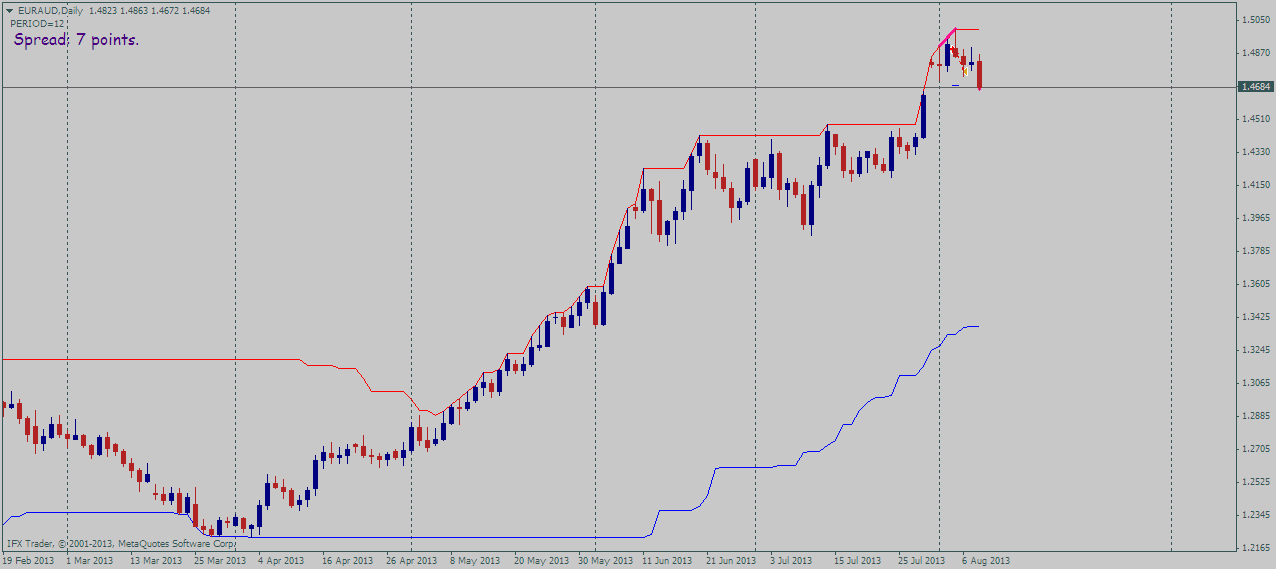
Task: Click the 15 Jul 2013 date label
Action: 857,561
